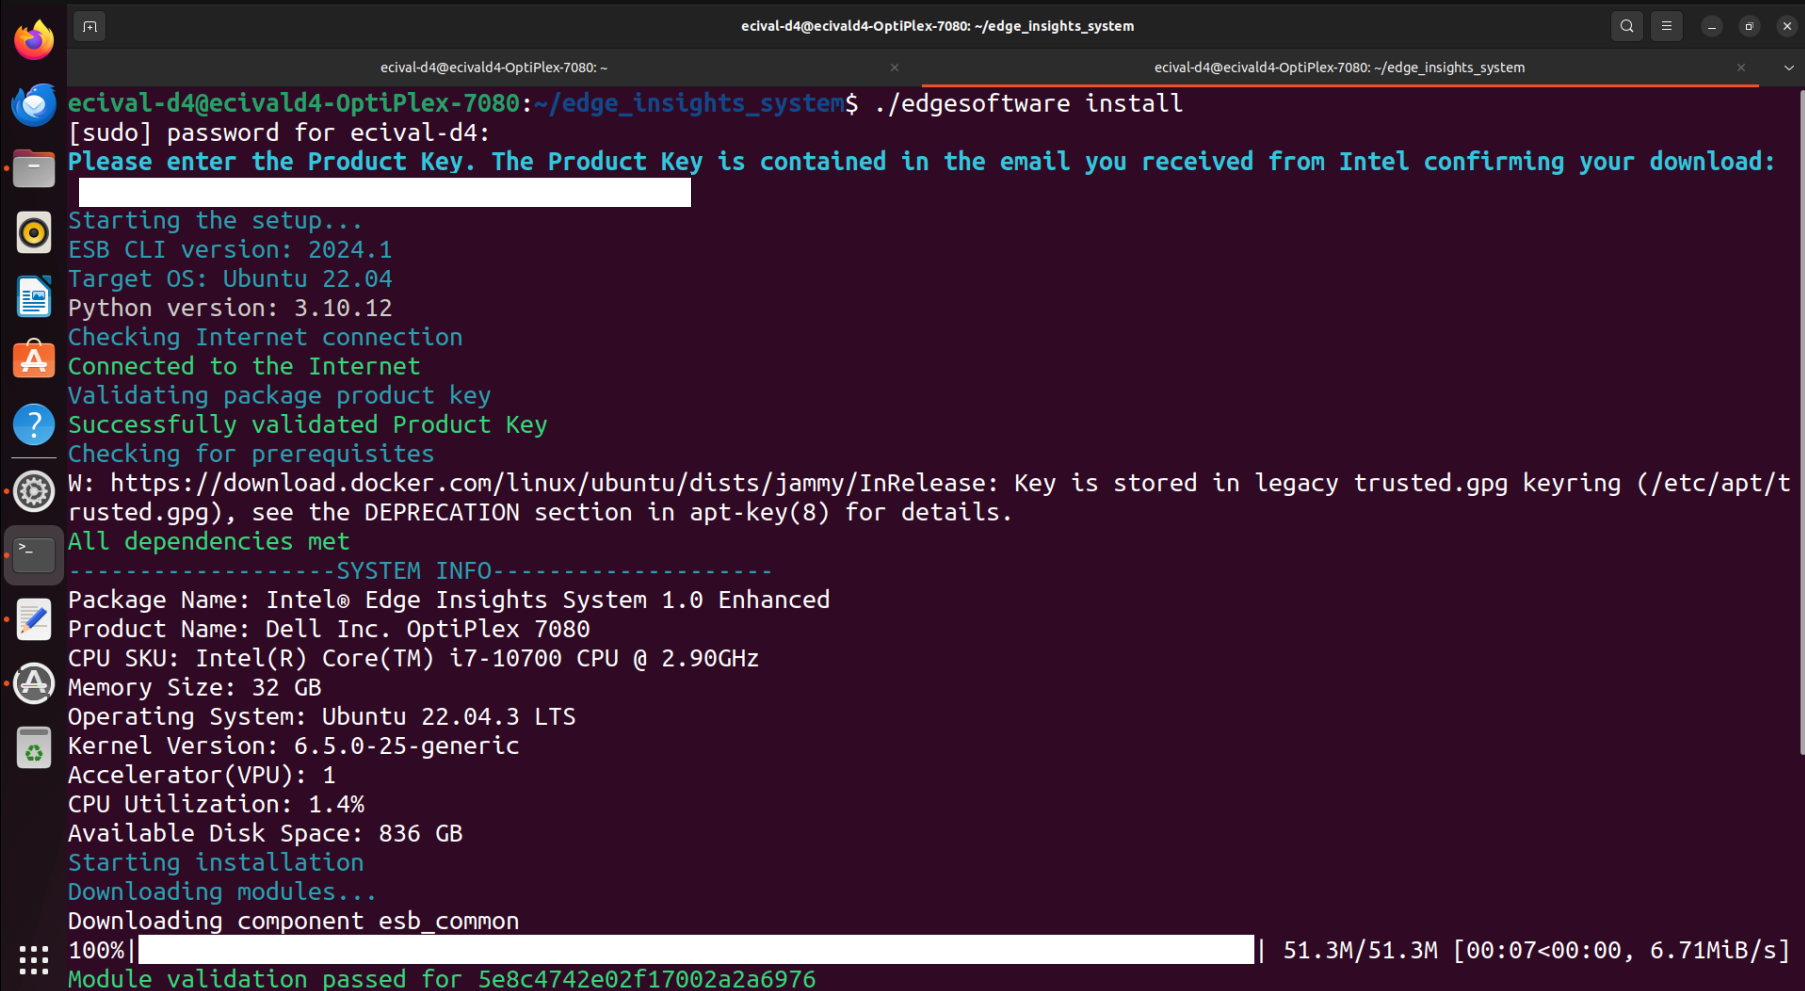
Task: Click the download.docker.com URL in warning
Action: [554, 483]
